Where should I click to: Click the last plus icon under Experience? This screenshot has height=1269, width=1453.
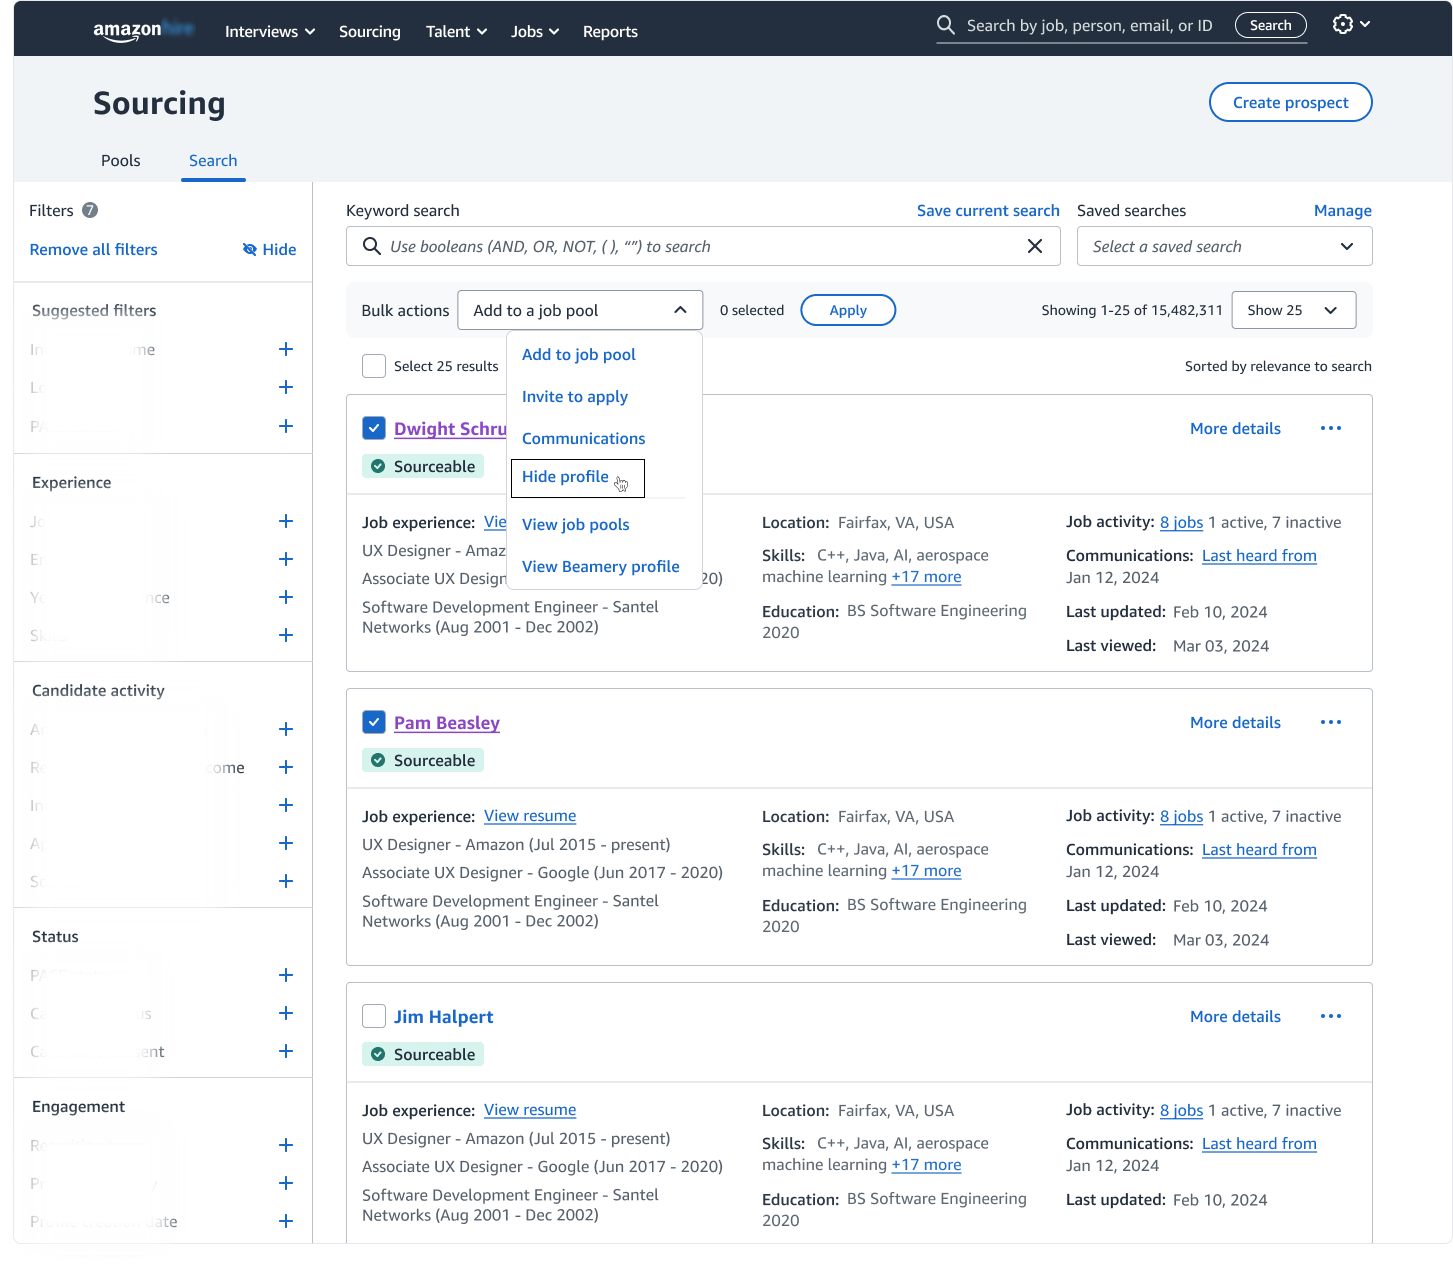pos(286,635)
